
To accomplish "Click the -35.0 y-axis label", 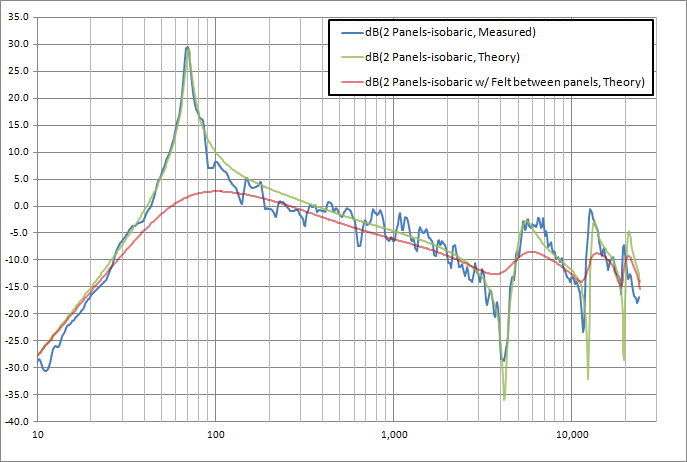I will (17, 394).
